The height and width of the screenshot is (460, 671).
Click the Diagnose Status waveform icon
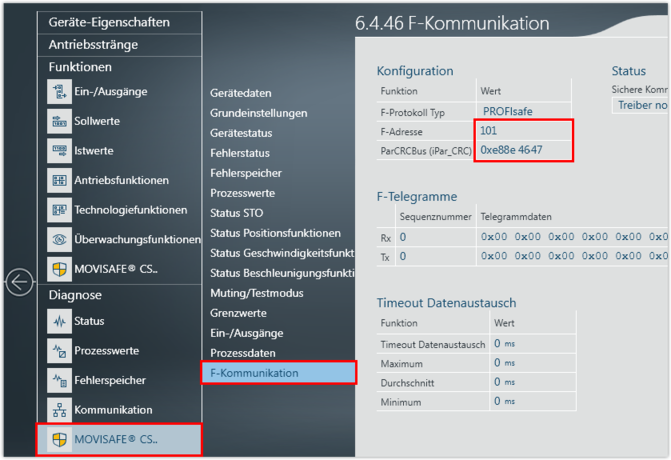point(58,321)
